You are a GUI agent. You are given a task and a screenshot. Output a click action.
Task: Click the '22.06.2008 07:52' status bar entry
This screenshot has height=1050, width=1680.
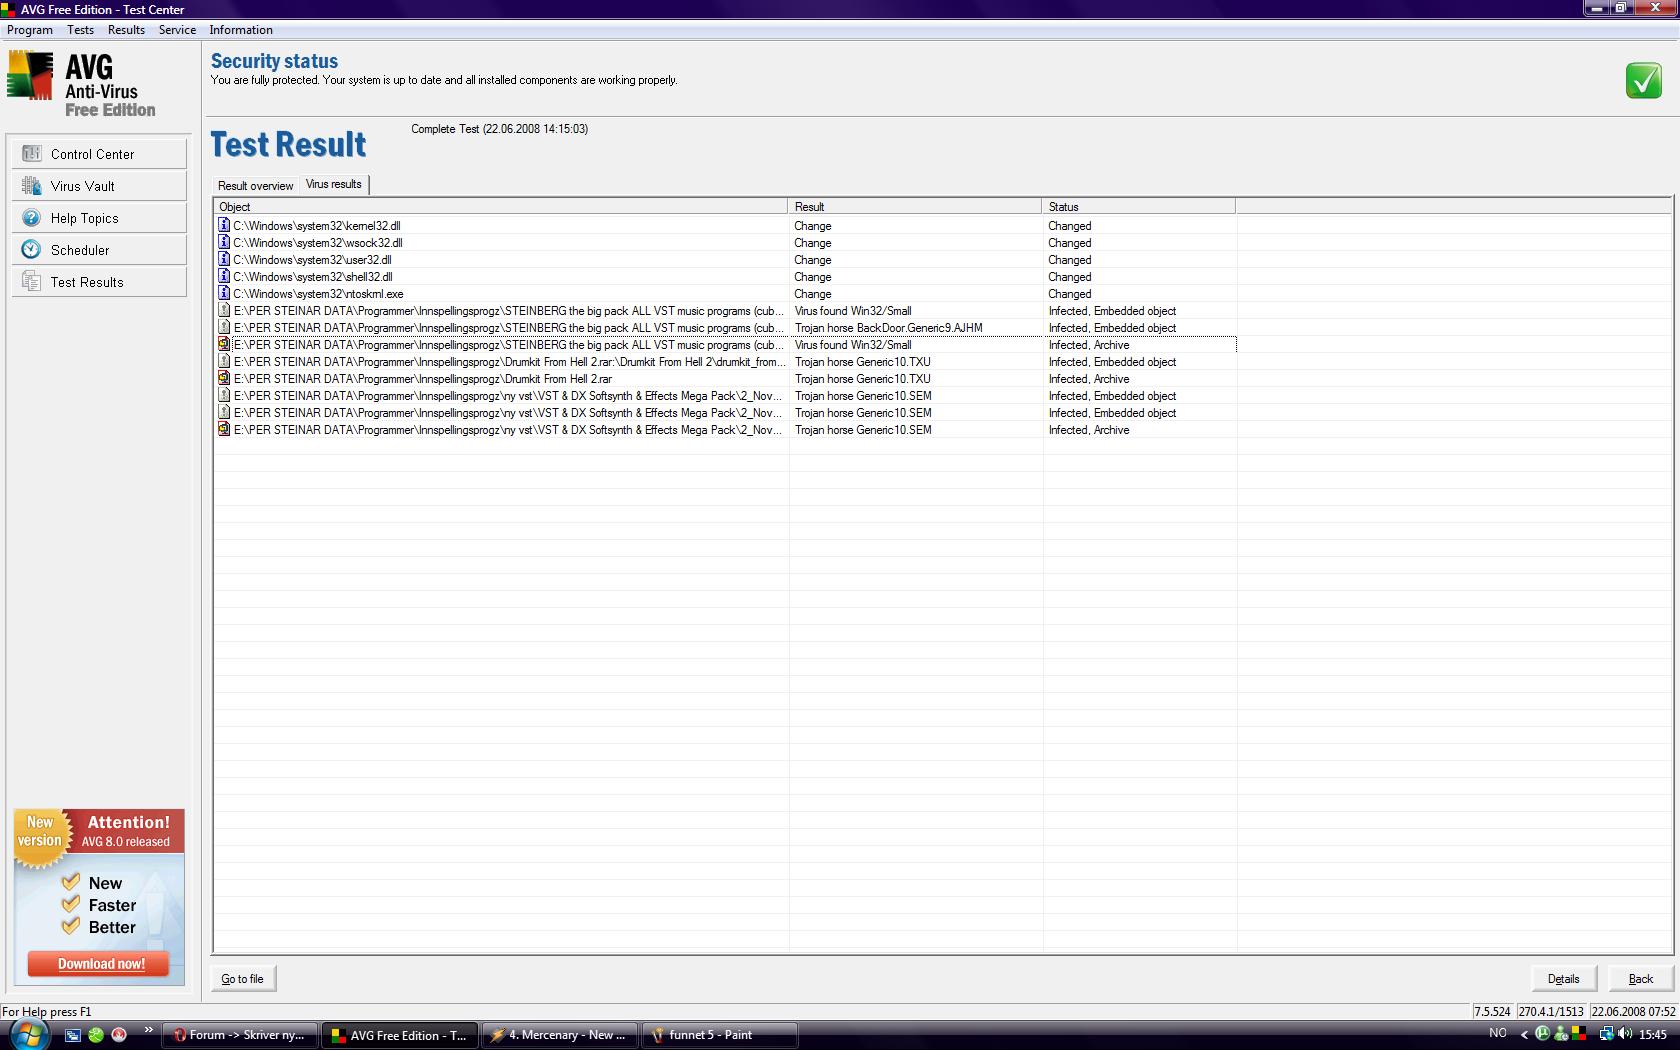[x=1634, y=1011]
